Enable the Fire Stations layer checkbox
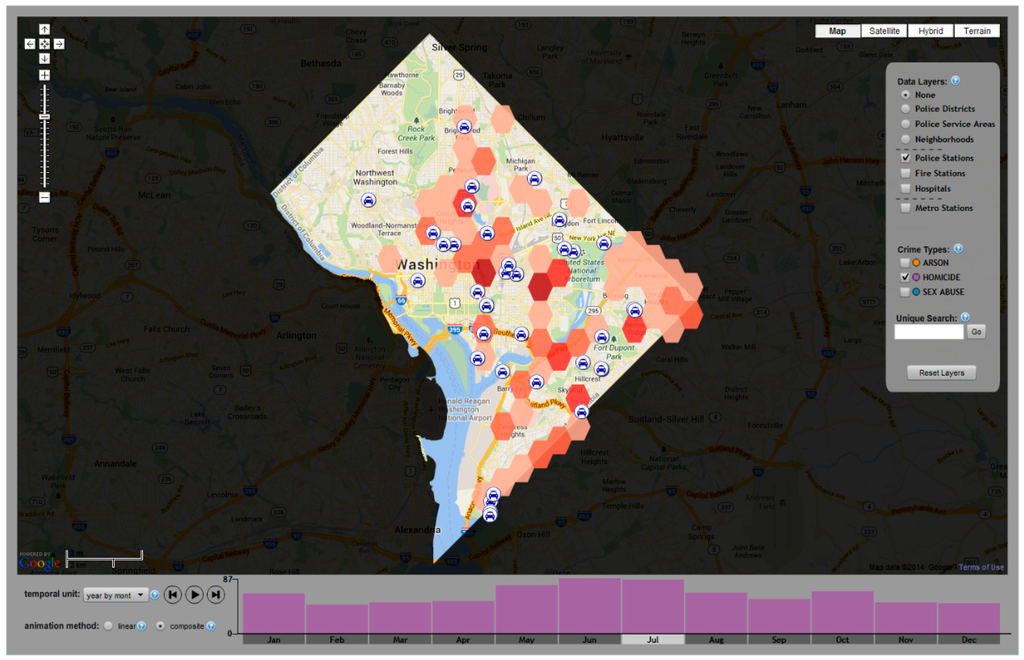Image resolution: width=1024 pixels, height=660 pixels. click(x=905, y=174)
